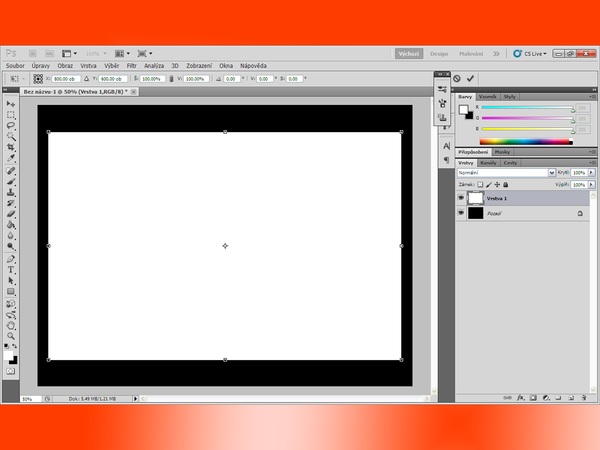Pick the Crop tool
The height and width of the screenshot is (450, 600).
(x=11, y=148)
